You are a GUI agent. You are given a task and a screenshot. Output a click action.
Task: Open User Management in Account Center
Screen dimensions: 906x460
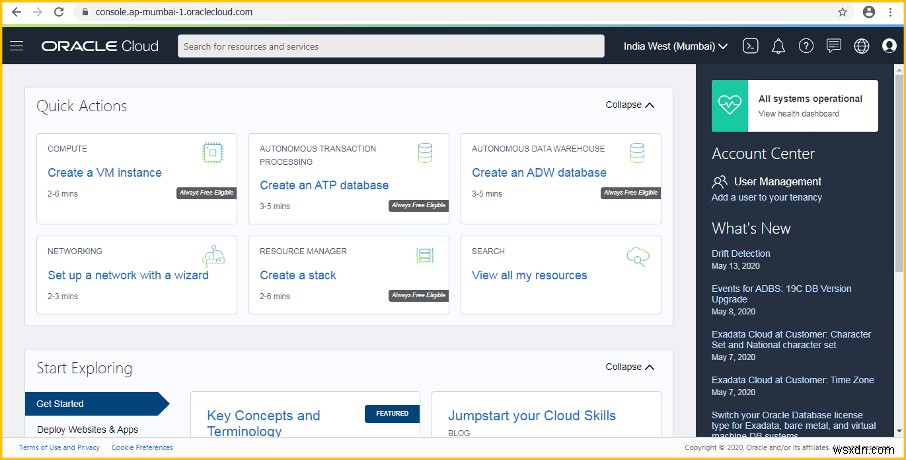click(777, 182)
